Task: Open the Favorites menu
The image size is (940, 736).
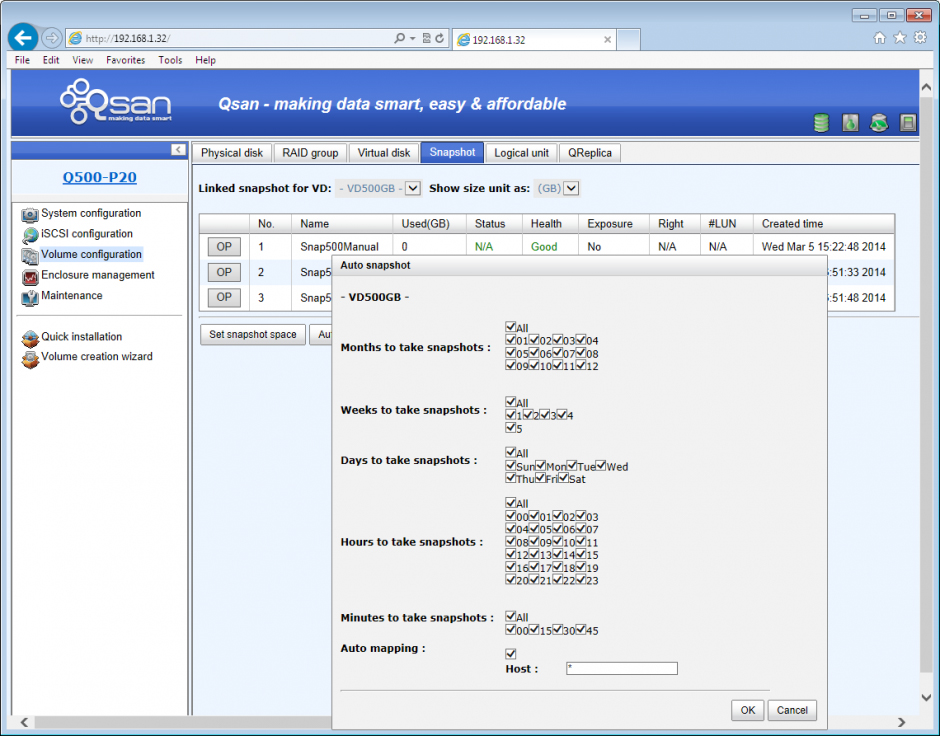Action: click(x=125, y=60)
